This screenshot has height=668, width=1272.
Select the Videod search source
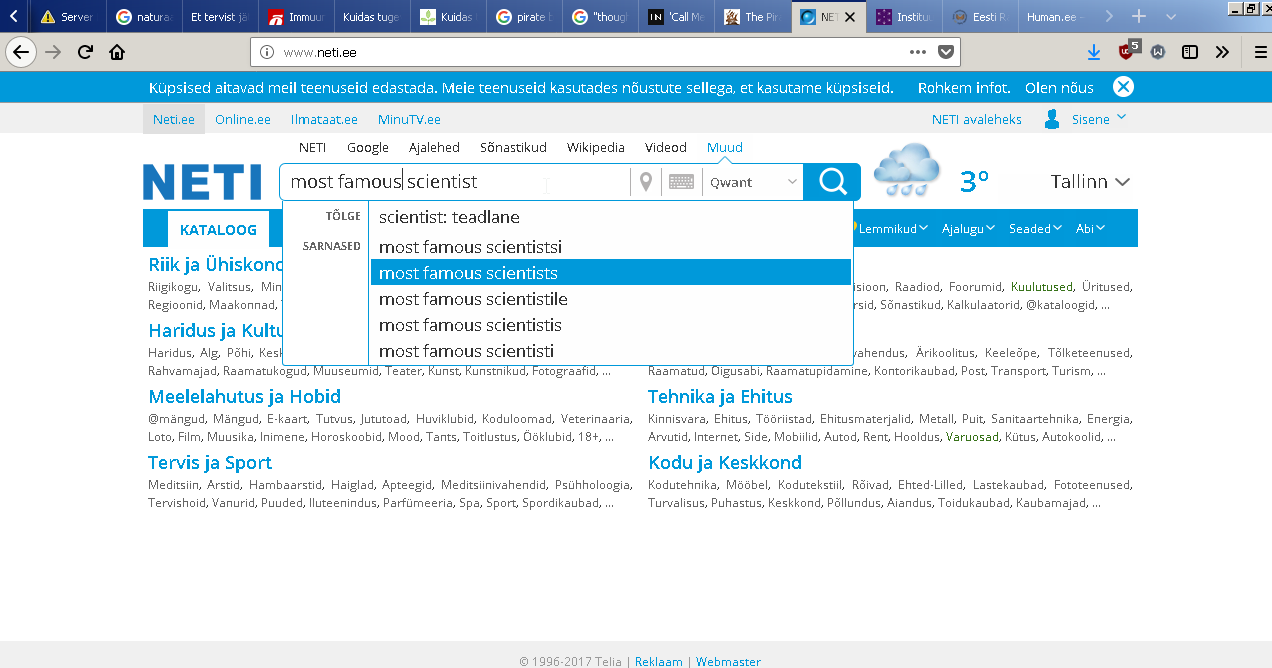pyautogui.click(x=666, y=147)
